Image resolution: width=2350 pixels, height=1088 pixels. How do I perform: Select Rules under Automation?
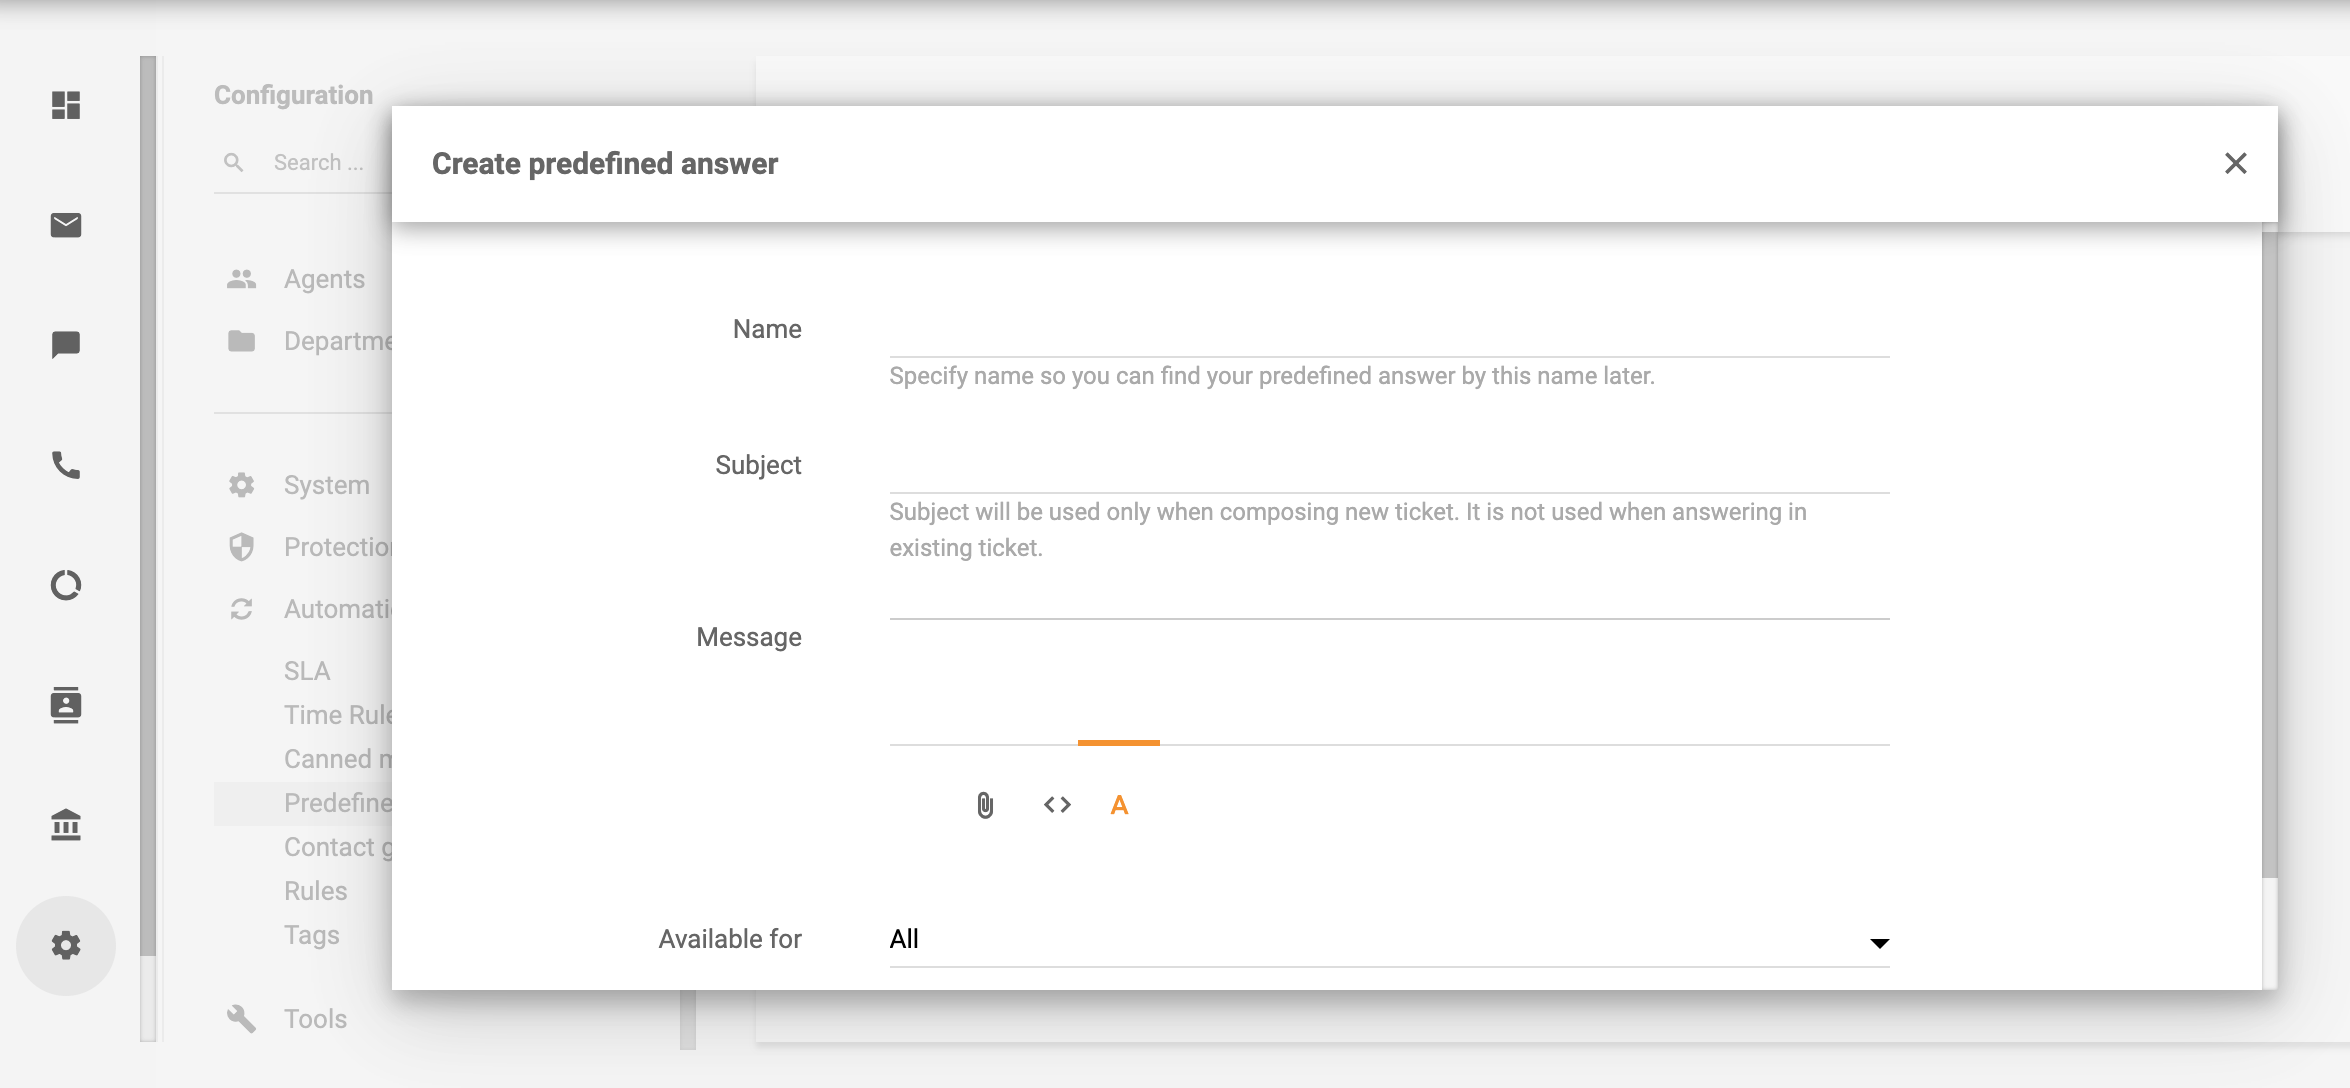coord(315,890)
